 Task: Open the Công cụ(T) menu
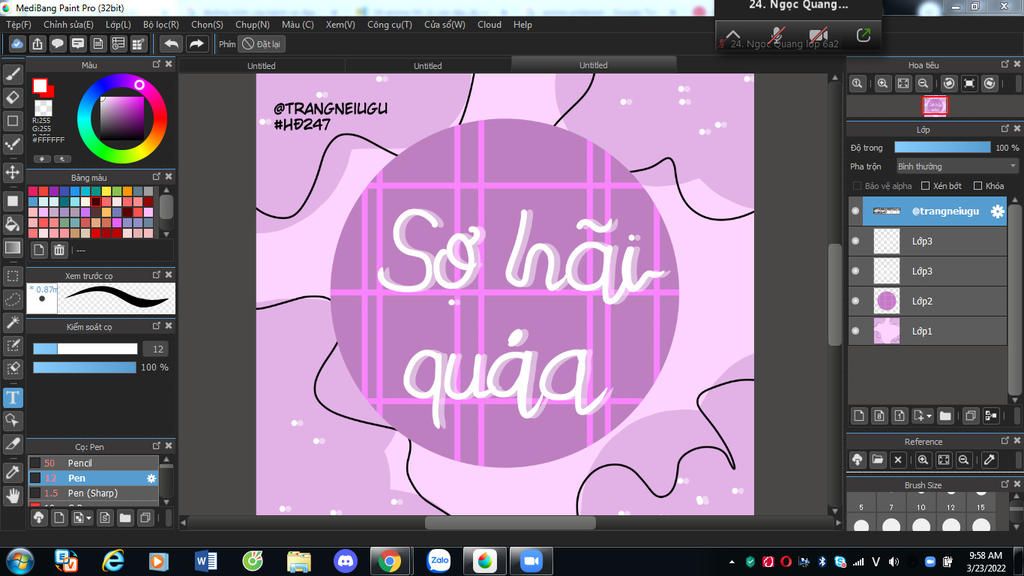pos(390,25)
